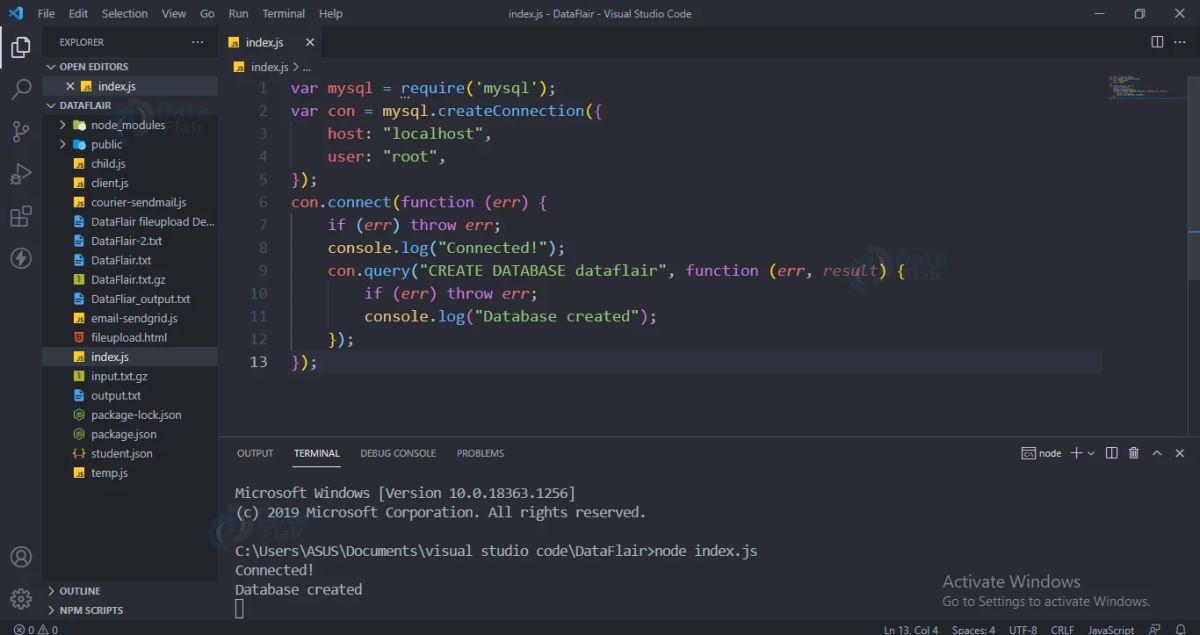Open editor more actions ellipsis

(1181, 42)
